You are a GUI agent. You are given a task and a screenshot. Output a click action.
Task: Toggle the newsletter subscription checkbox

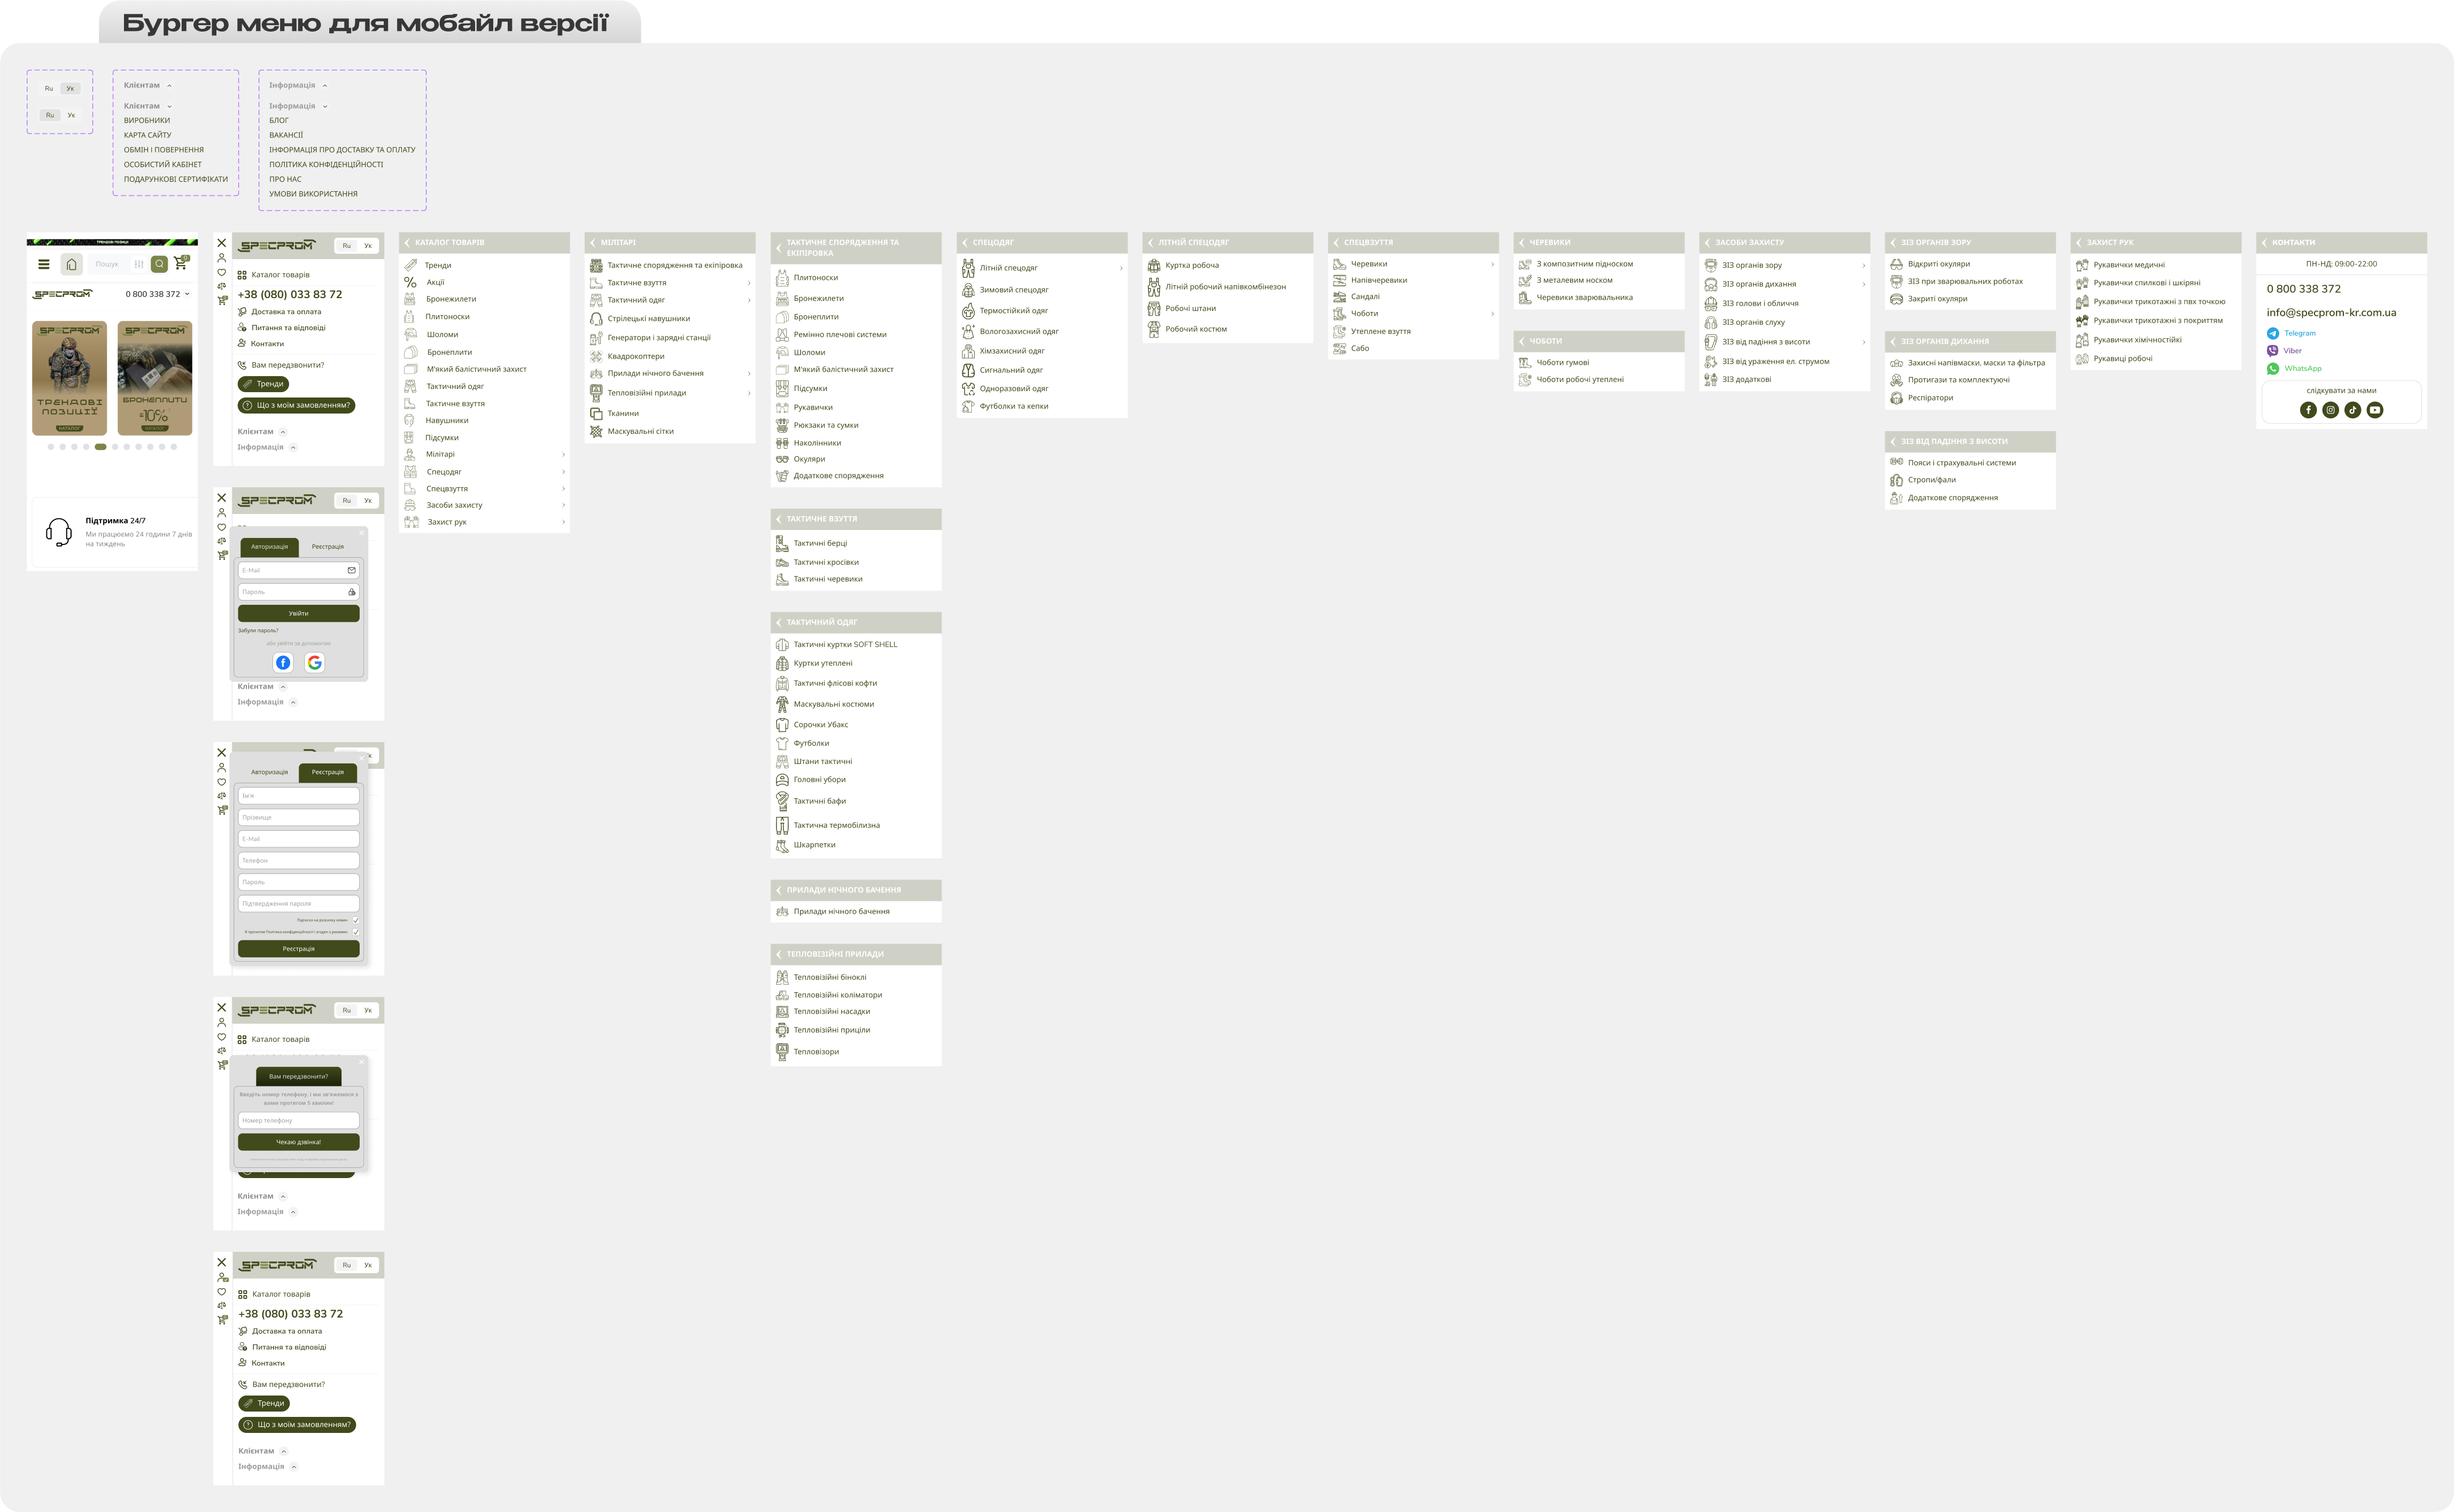355,920
